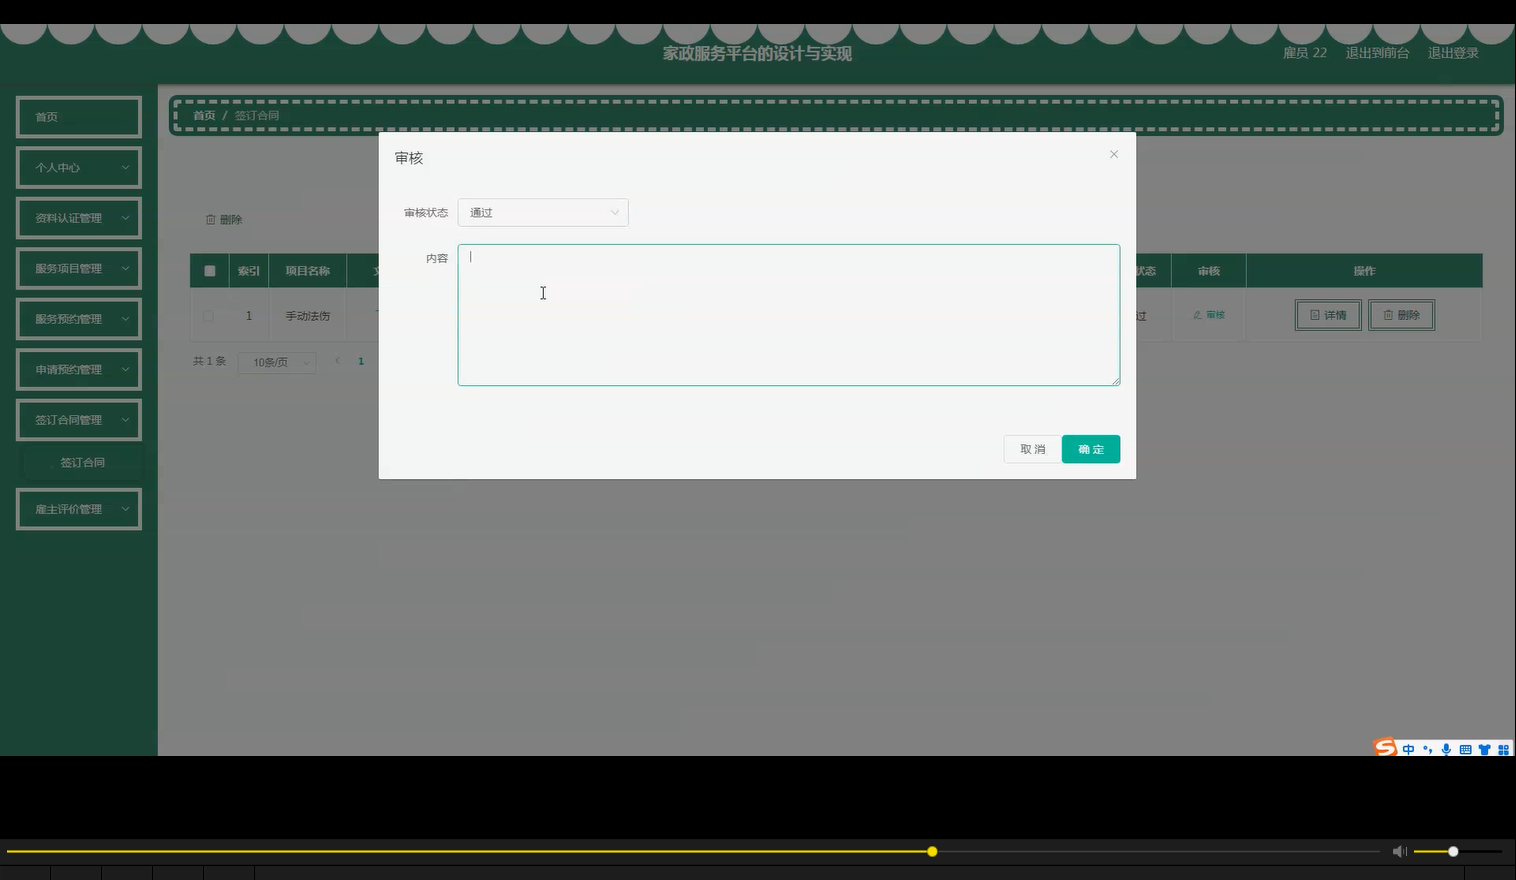Click the IME microphone voice input icon

1446,749
